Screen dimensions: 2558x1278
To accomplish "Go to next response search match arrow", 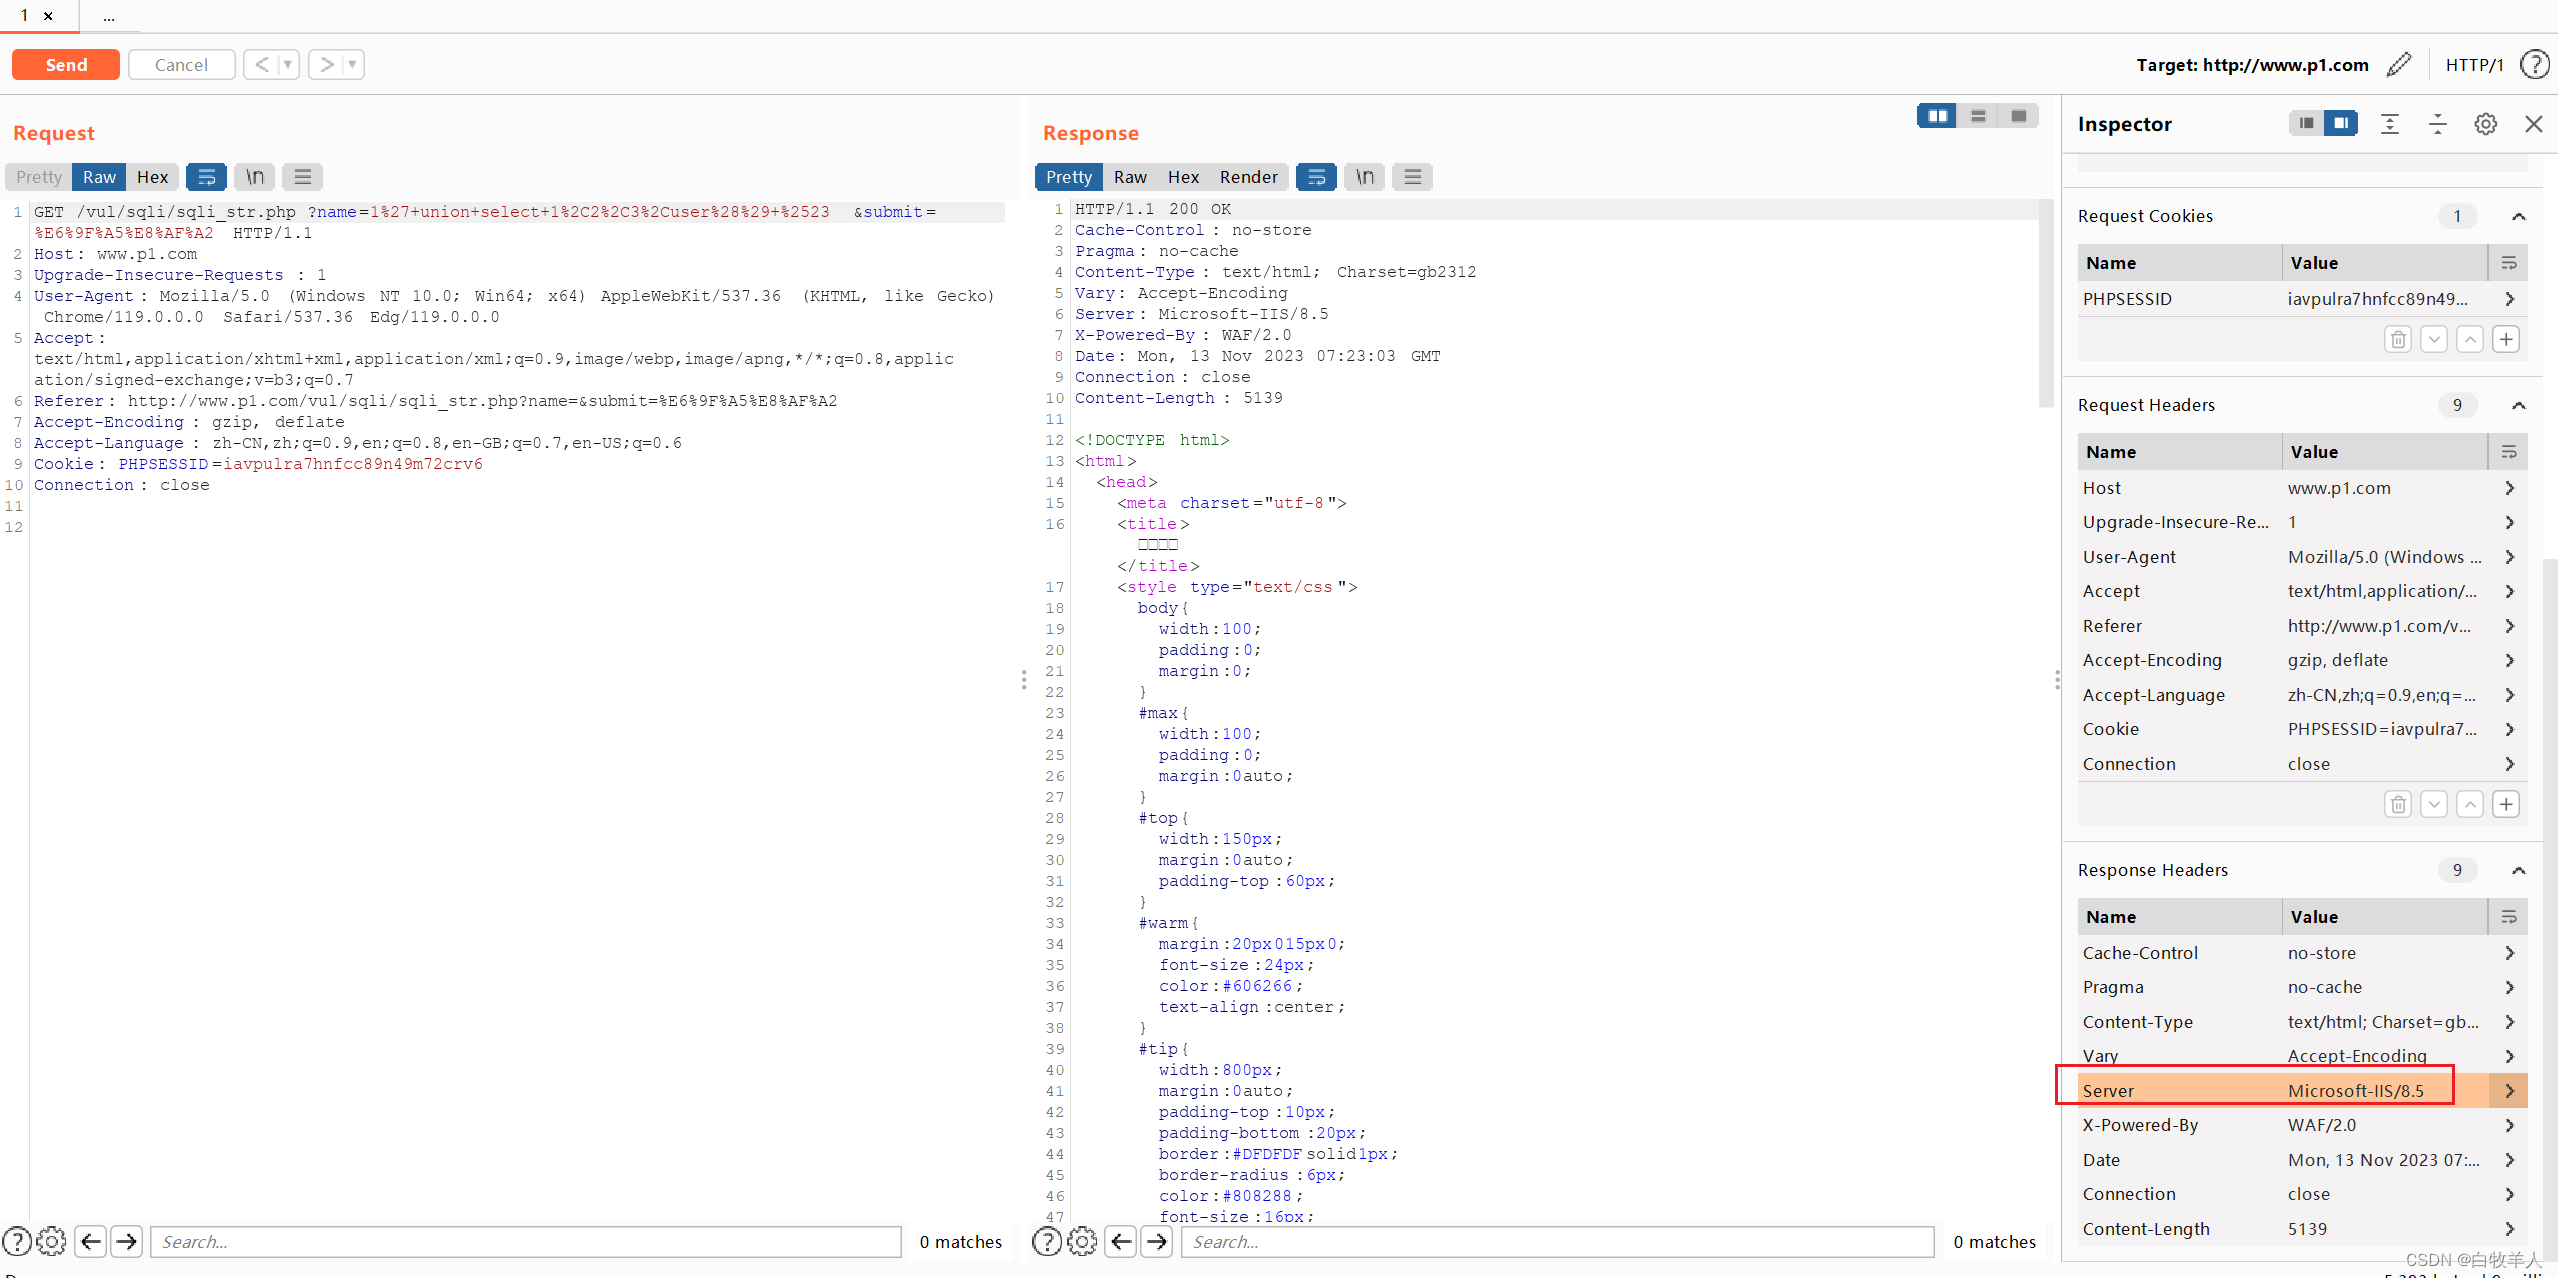I will 1157,1241.
